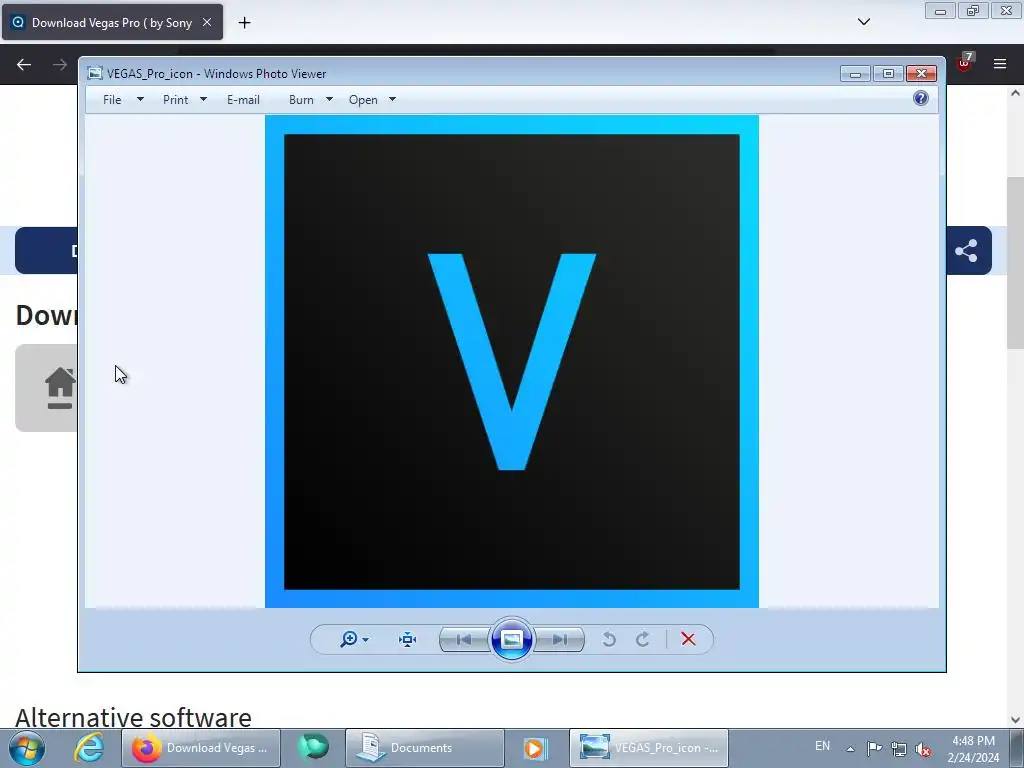Open the Burn menu
The image size is (1024, 768).
click(x=301, y=100)
